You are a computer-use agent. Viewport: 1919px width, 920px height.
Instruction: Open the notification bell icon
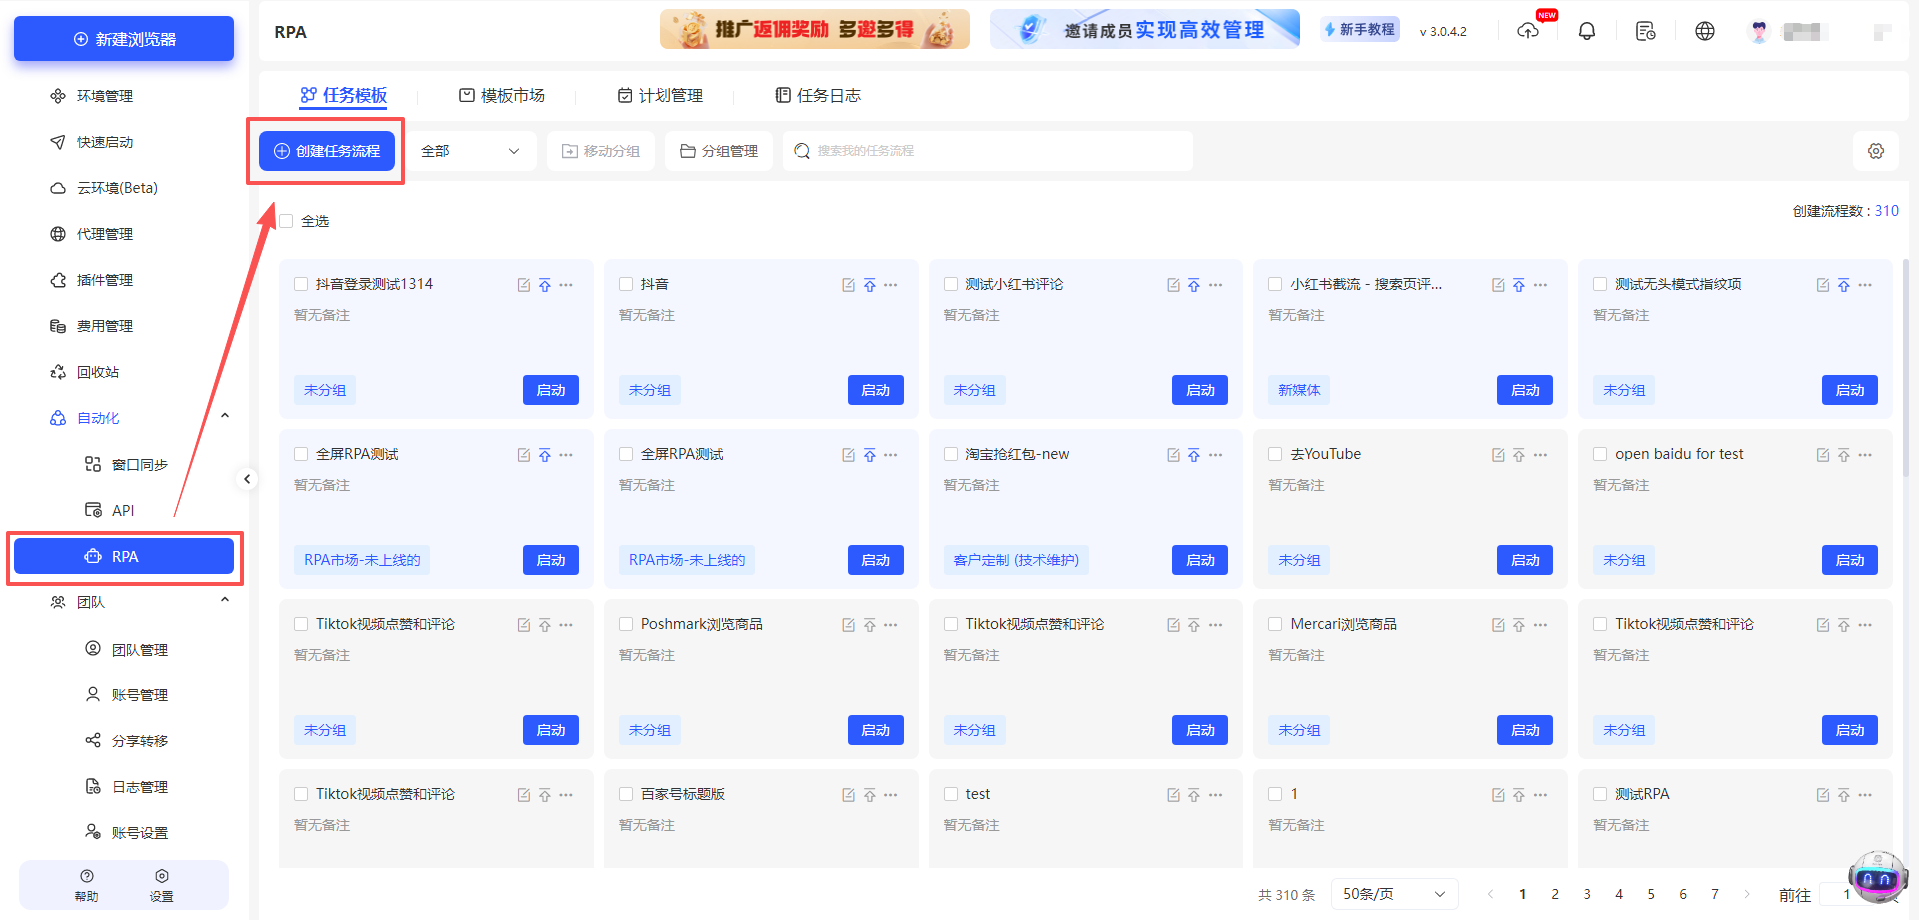(x=1587, y=31)
